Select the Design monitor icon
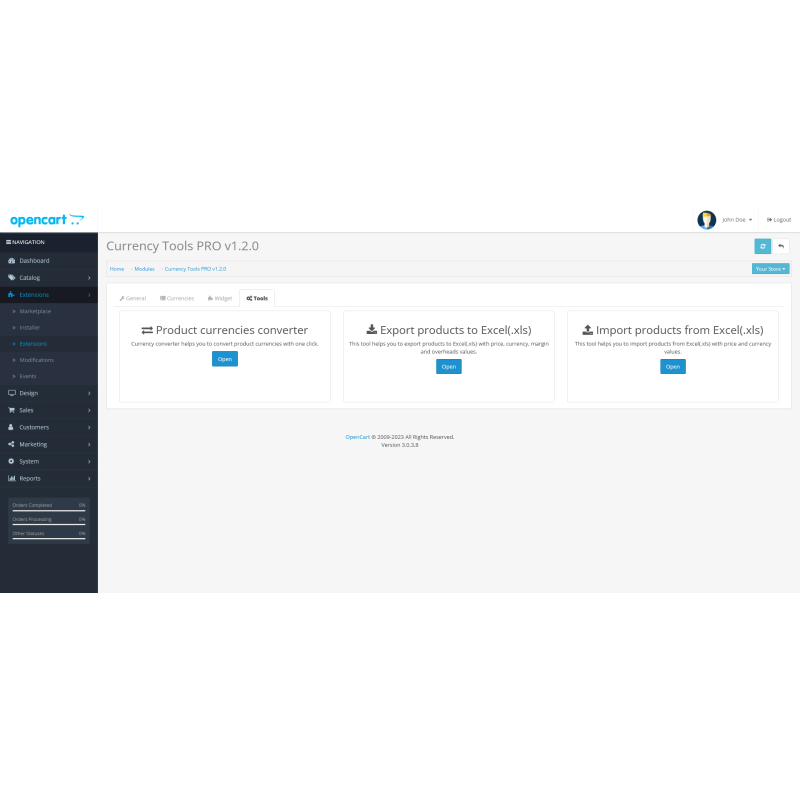Screen dimensions: 800x800 point(14,393)
